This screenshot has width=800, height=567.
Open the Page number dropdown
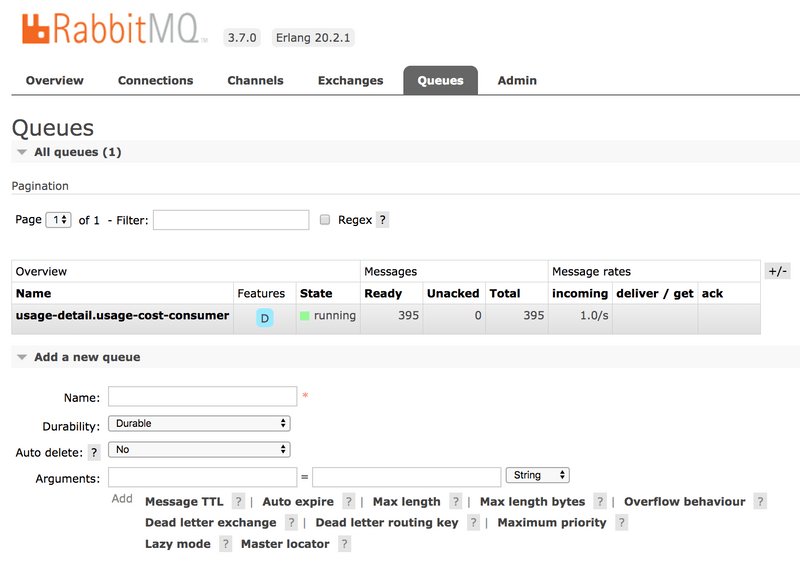[x=58, y=220]
